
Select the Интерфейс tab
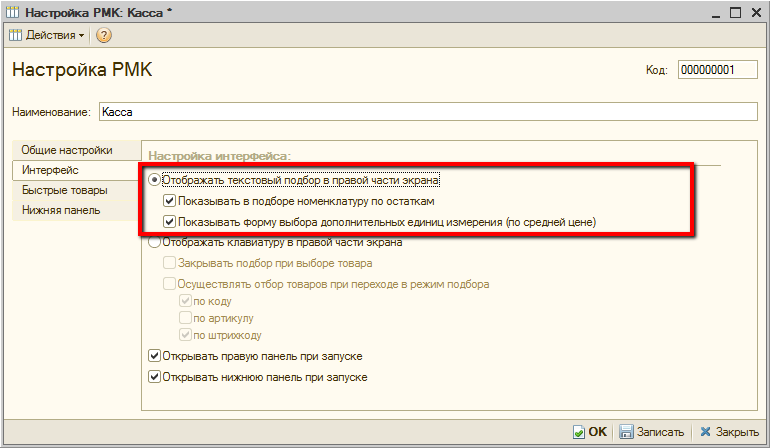[50, 170]
